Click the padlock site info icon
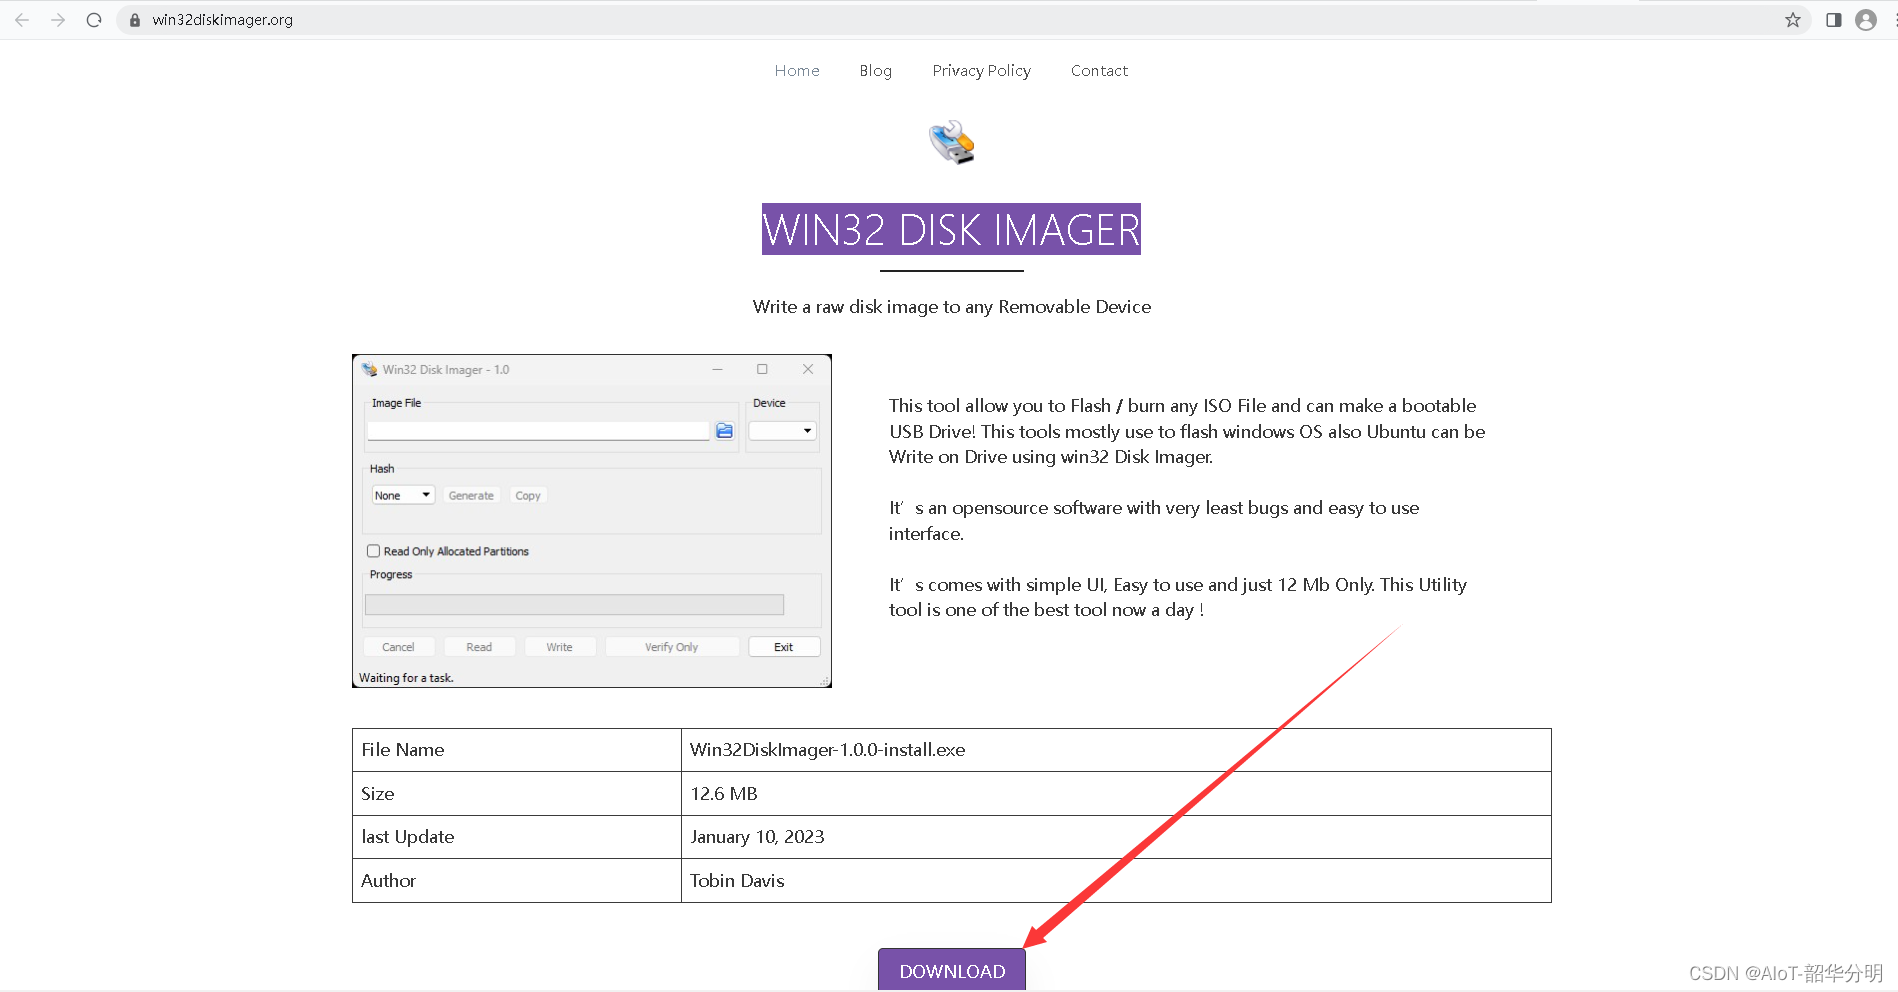 [135, 20]
